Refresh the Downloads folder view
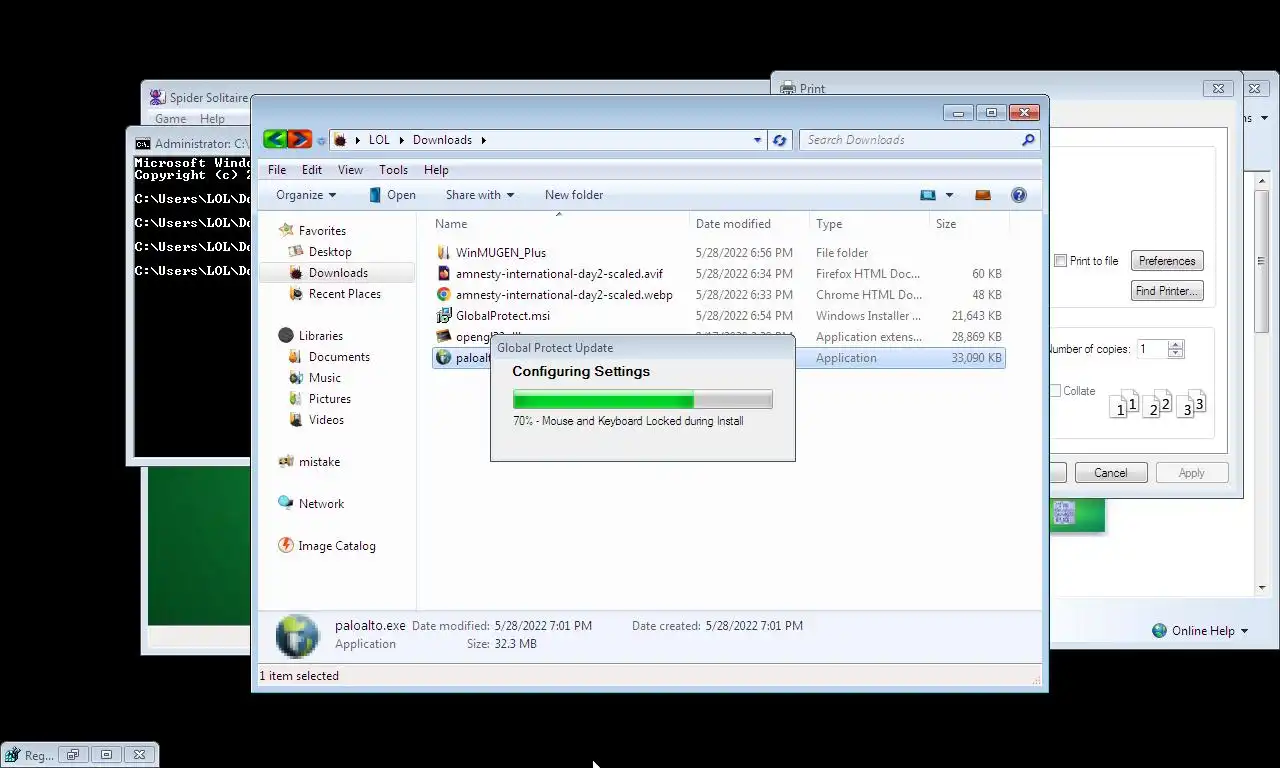Screen dimensions: 1280x768 (780, 140)
